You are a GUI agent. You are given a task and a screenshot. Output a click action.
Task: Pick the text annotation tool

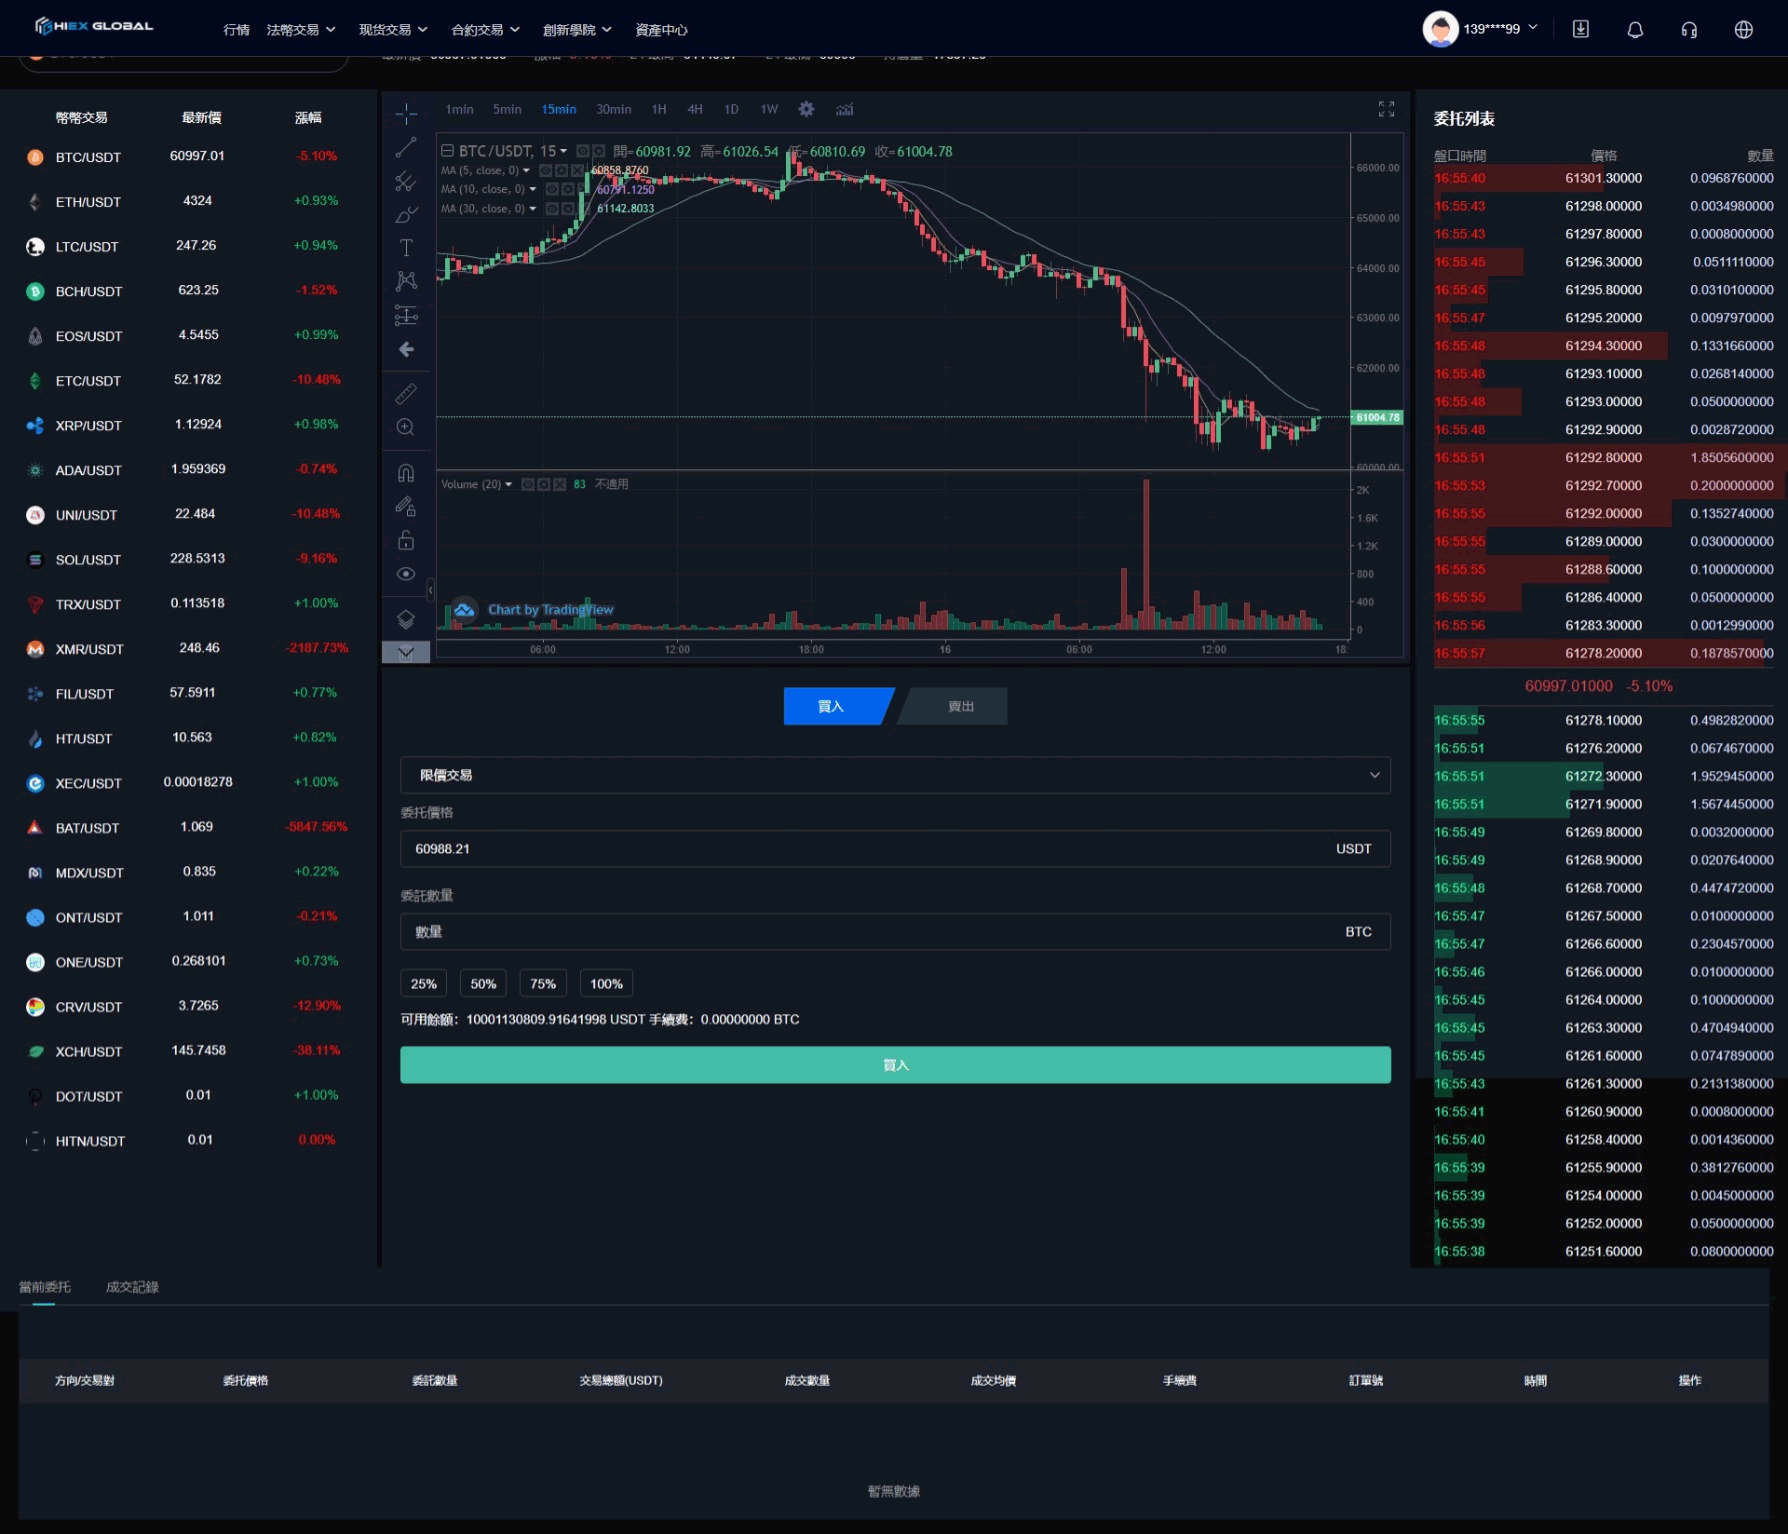[x=406, y=248]
